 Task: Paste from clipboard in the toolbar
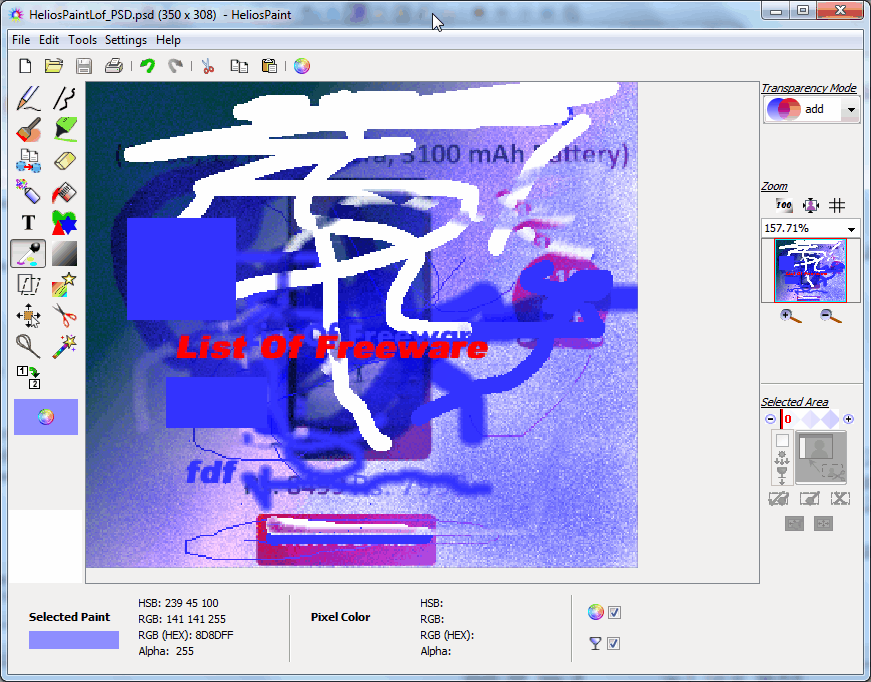[x=269, y=66]
